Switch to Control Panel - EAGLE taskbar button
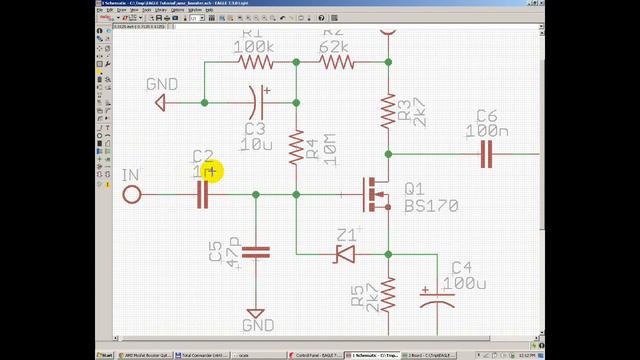The height and width of the screenshot is (360, 640). point(316,356)
